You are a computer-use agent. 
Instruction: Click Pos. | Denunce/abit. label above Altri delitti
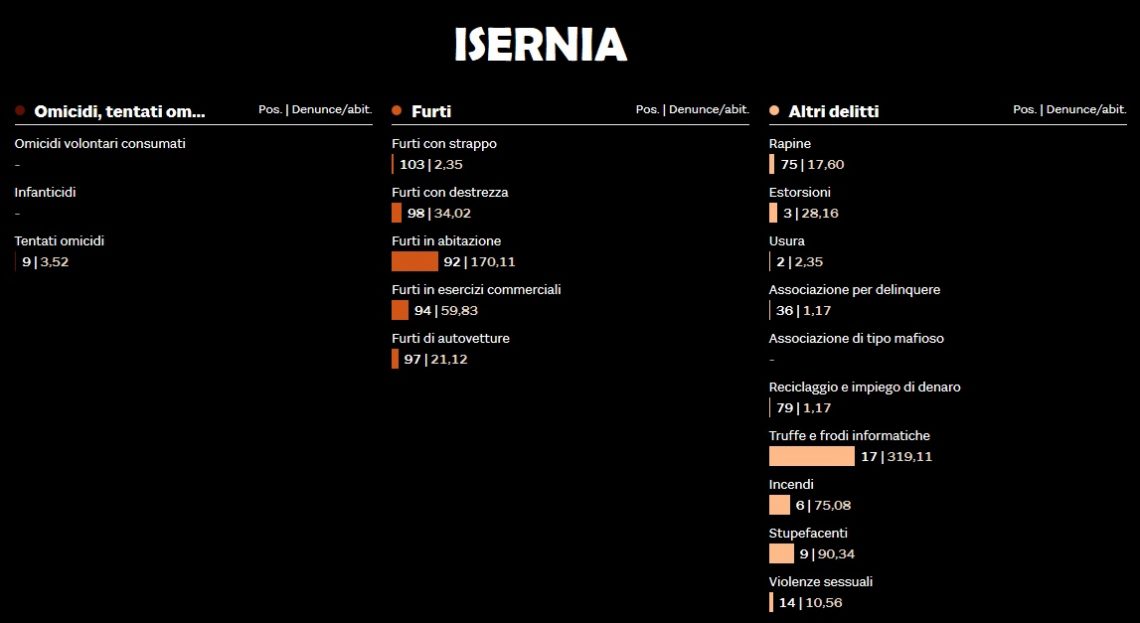(1069, 110)
